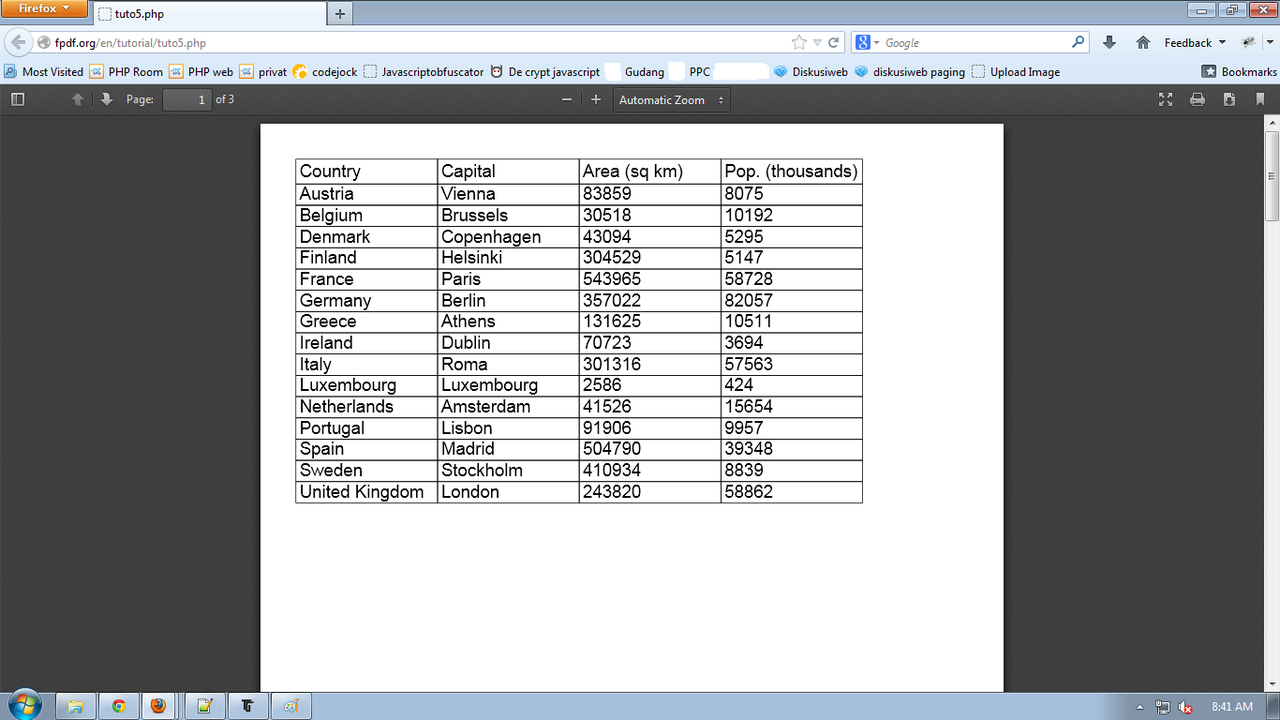Bookmark this page with the star

pyautogui.click(x=799, y=43)
